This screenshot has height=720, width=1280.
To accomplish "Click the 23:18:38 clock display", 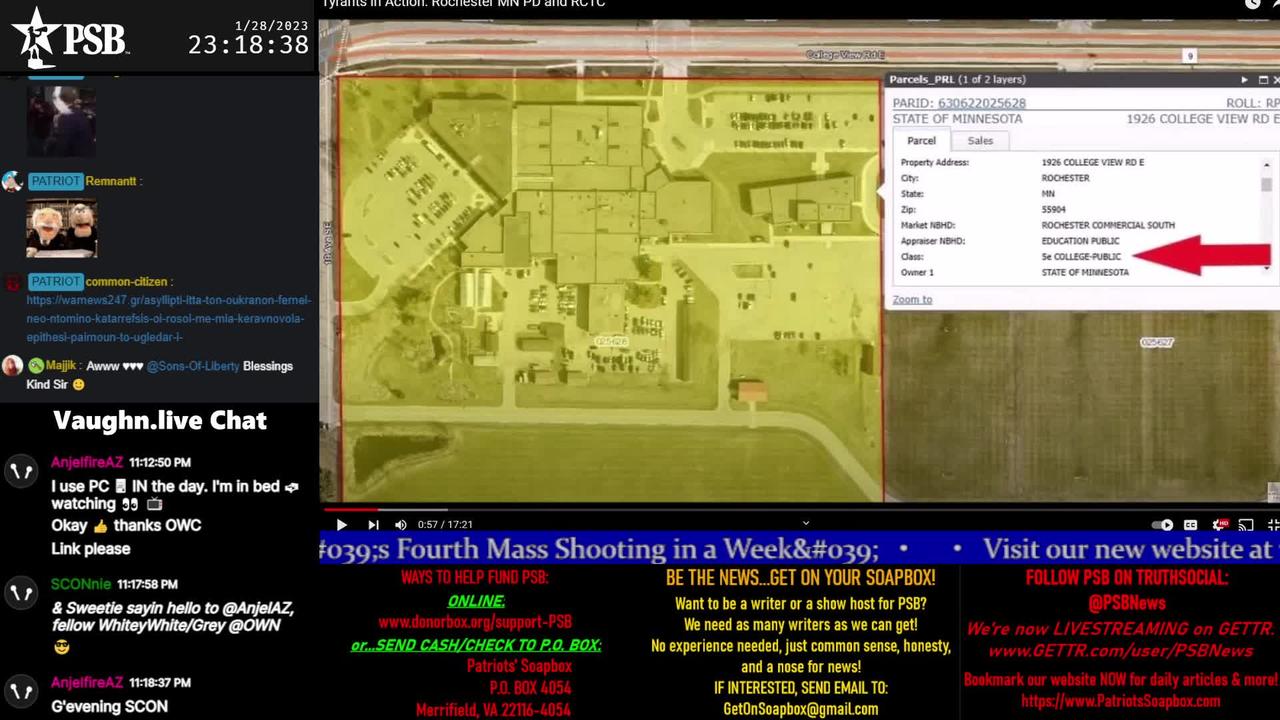I will (248, 45).
